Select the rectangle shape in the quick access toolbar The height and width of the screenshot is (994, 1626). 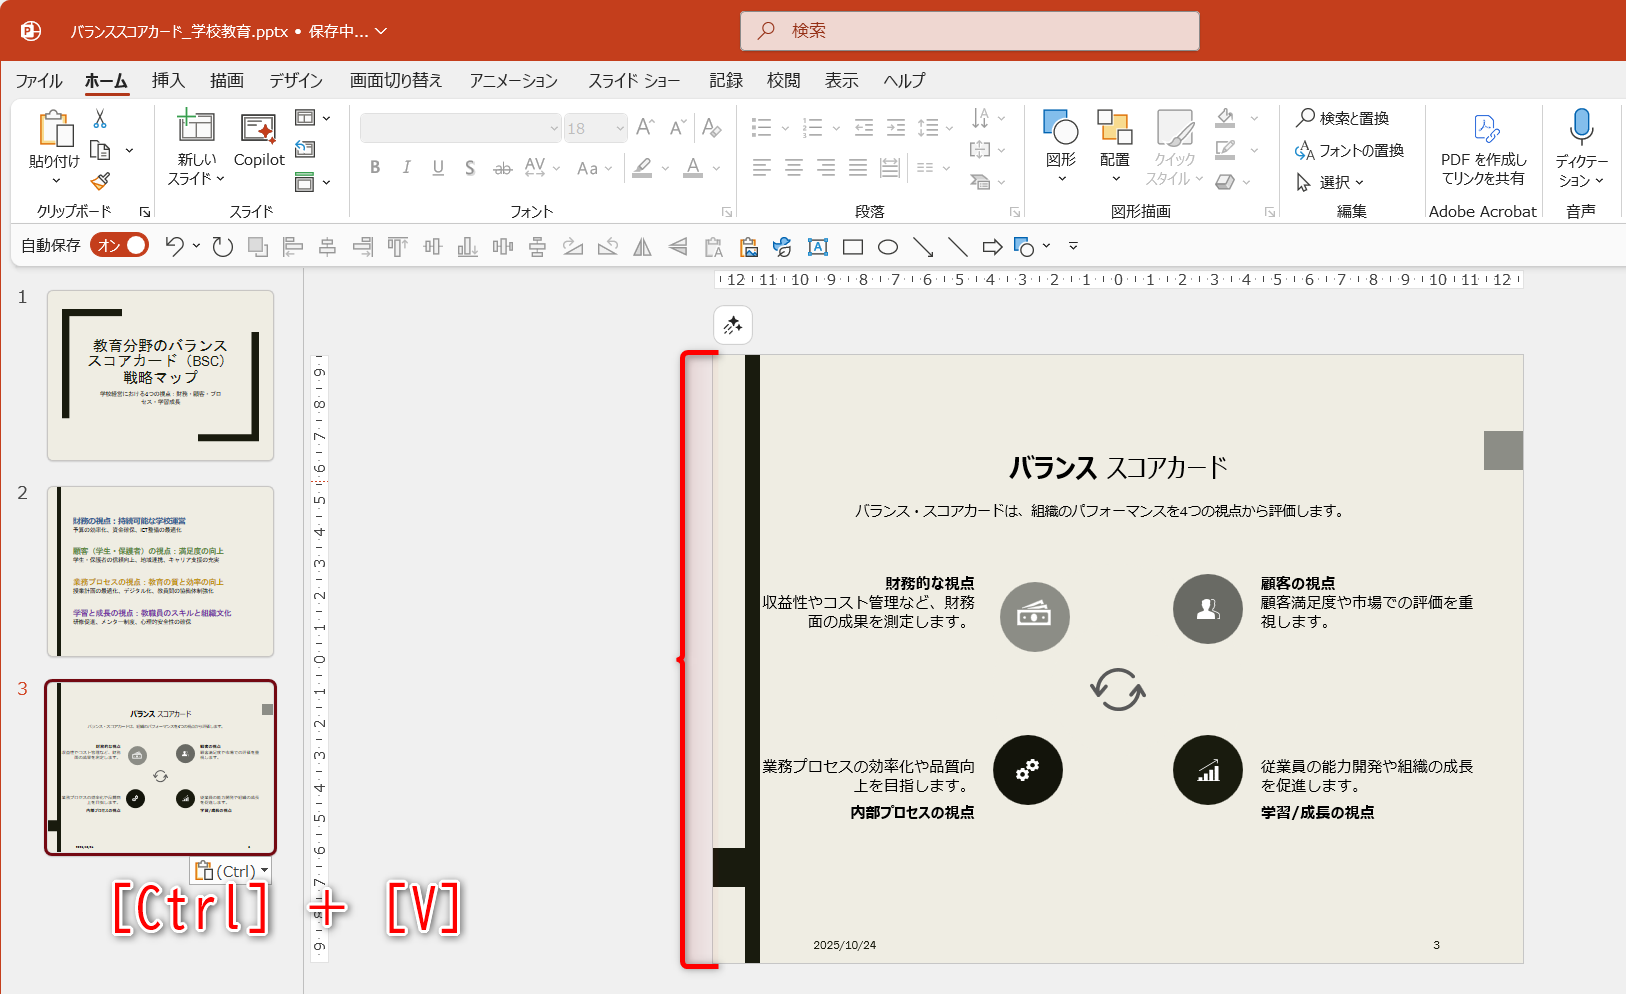tap(852, 246)
